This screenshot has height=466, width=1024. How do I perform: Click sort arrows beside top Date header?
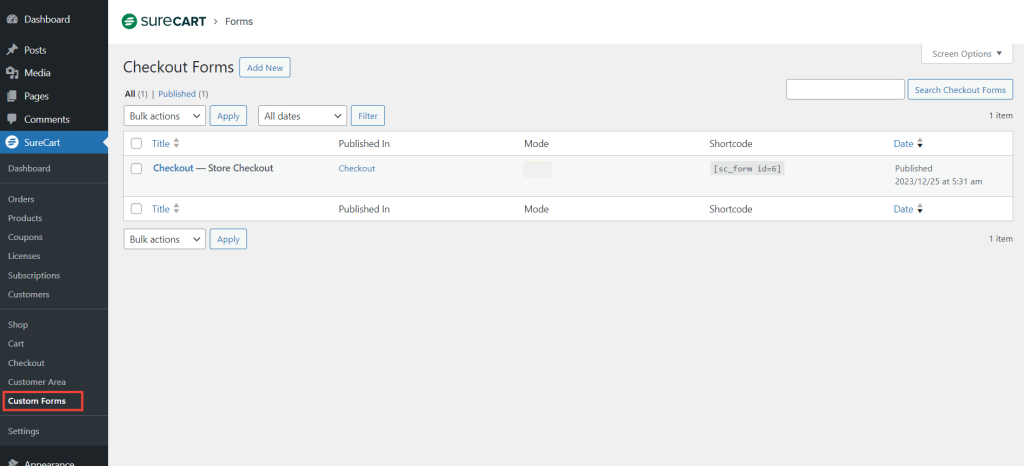point(920,144)
